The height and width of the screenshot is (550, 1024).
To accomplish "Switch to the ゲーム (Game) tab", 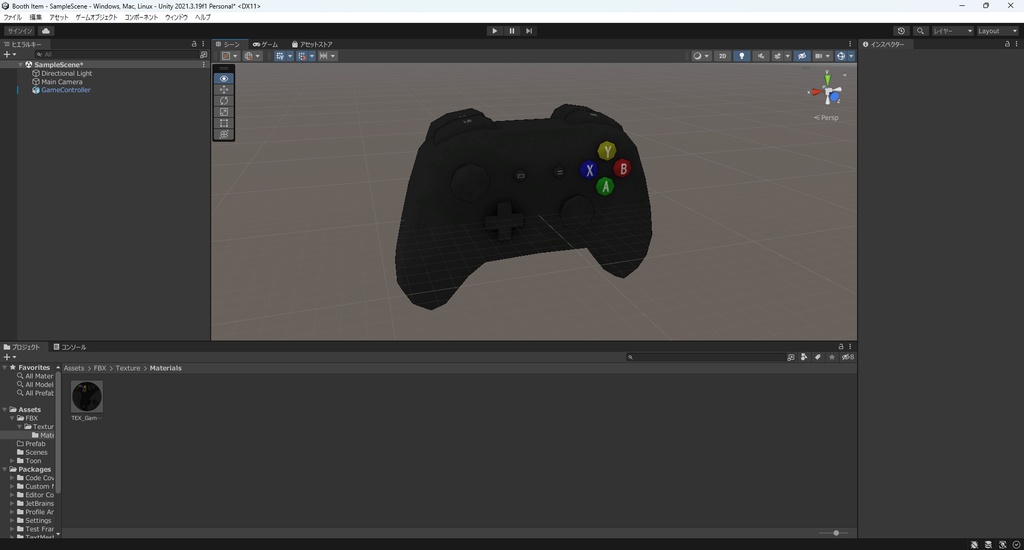I will (x=265, y=44).
